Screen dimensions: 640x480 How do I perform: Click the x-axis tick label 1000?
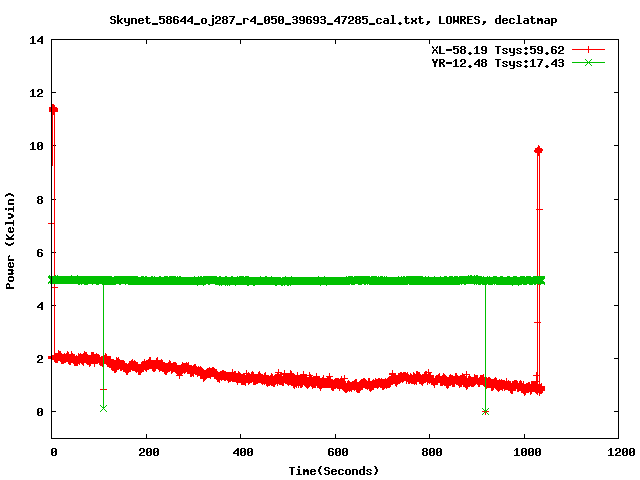click(527, 452)
